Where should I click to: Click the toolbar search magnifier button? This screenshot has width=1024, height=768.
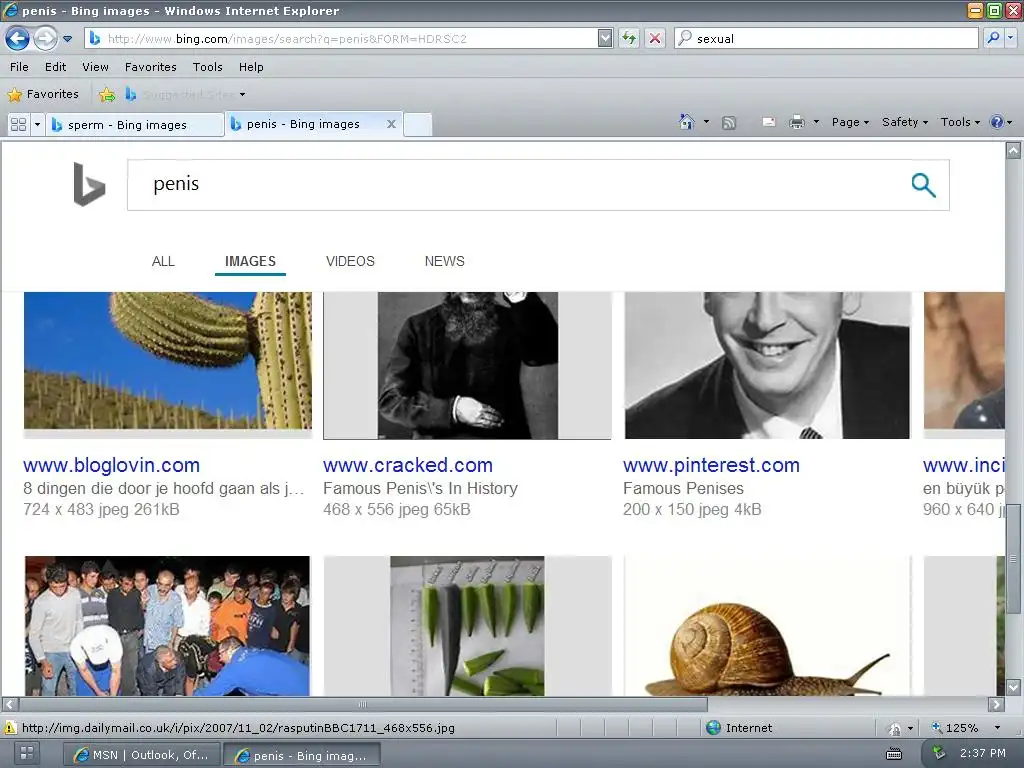(x=993, y=38)
